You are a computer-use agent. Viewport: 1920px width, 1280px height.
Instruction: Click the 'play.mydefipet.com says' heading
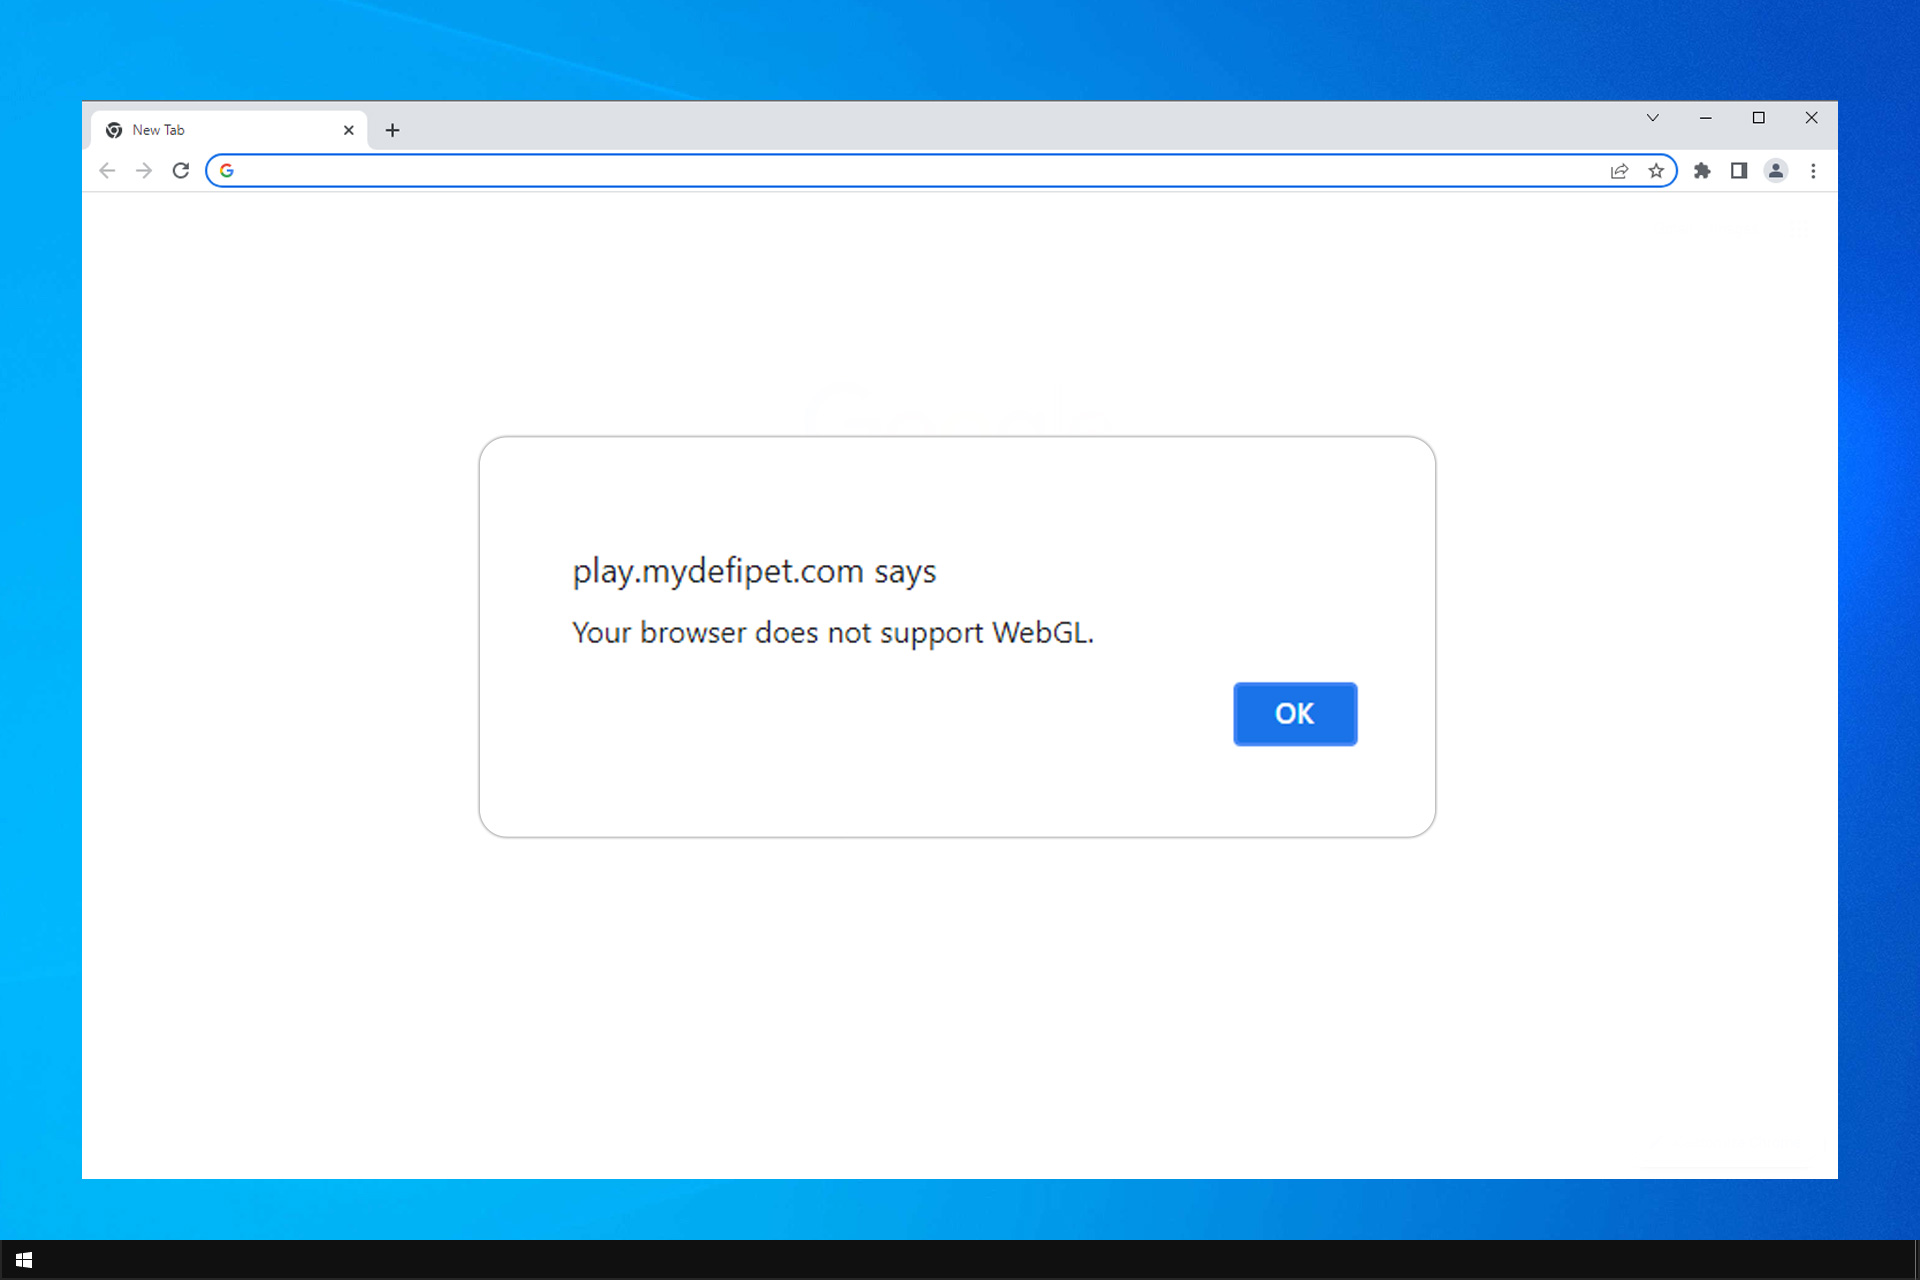click(754, 572)
